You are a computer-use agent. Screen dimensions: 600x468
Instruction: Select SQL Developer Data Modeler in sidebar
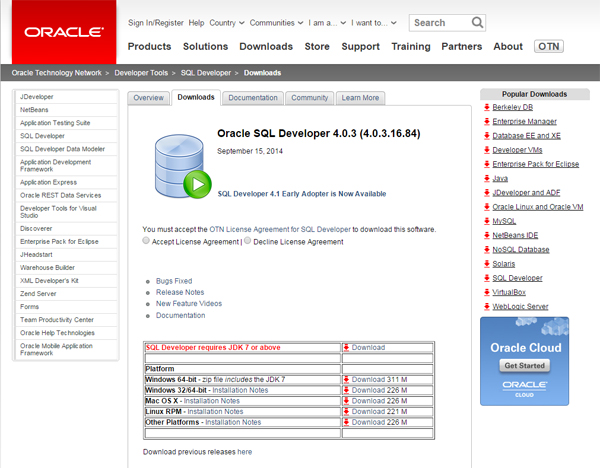point(65,148)
